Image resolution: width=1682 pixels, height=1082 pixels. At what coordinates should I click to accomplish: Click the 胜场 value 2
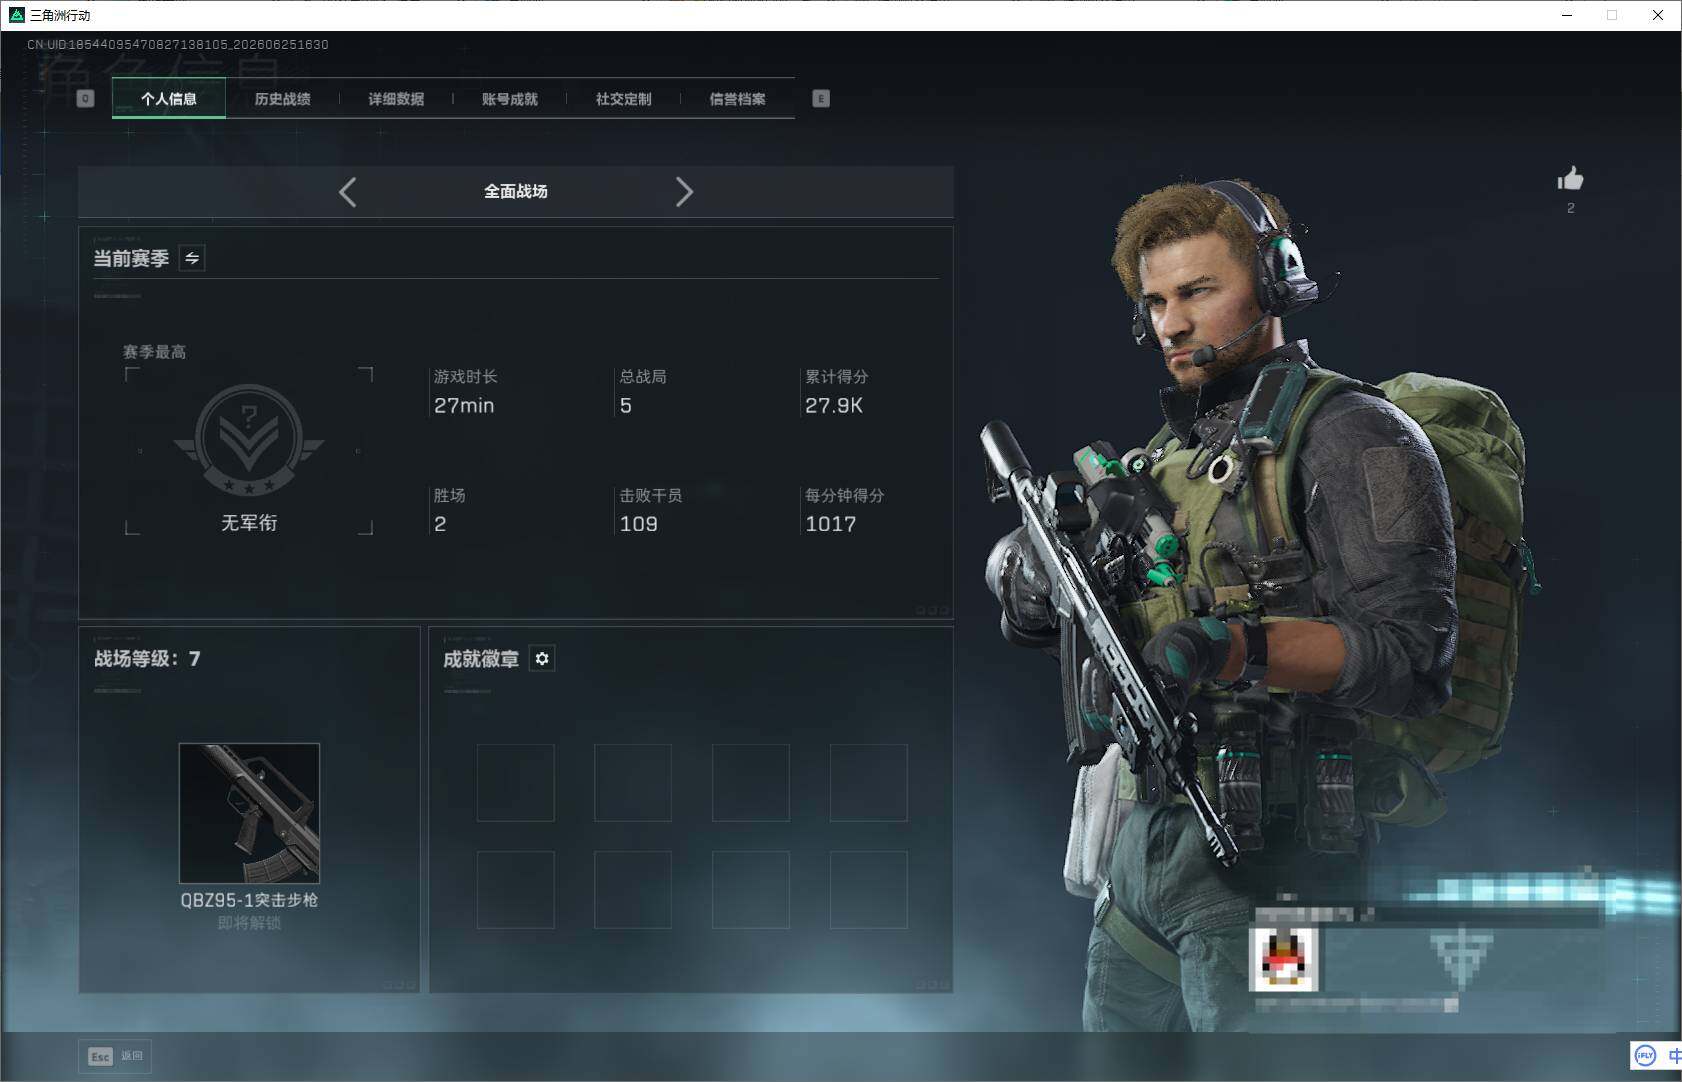point(440,524)
